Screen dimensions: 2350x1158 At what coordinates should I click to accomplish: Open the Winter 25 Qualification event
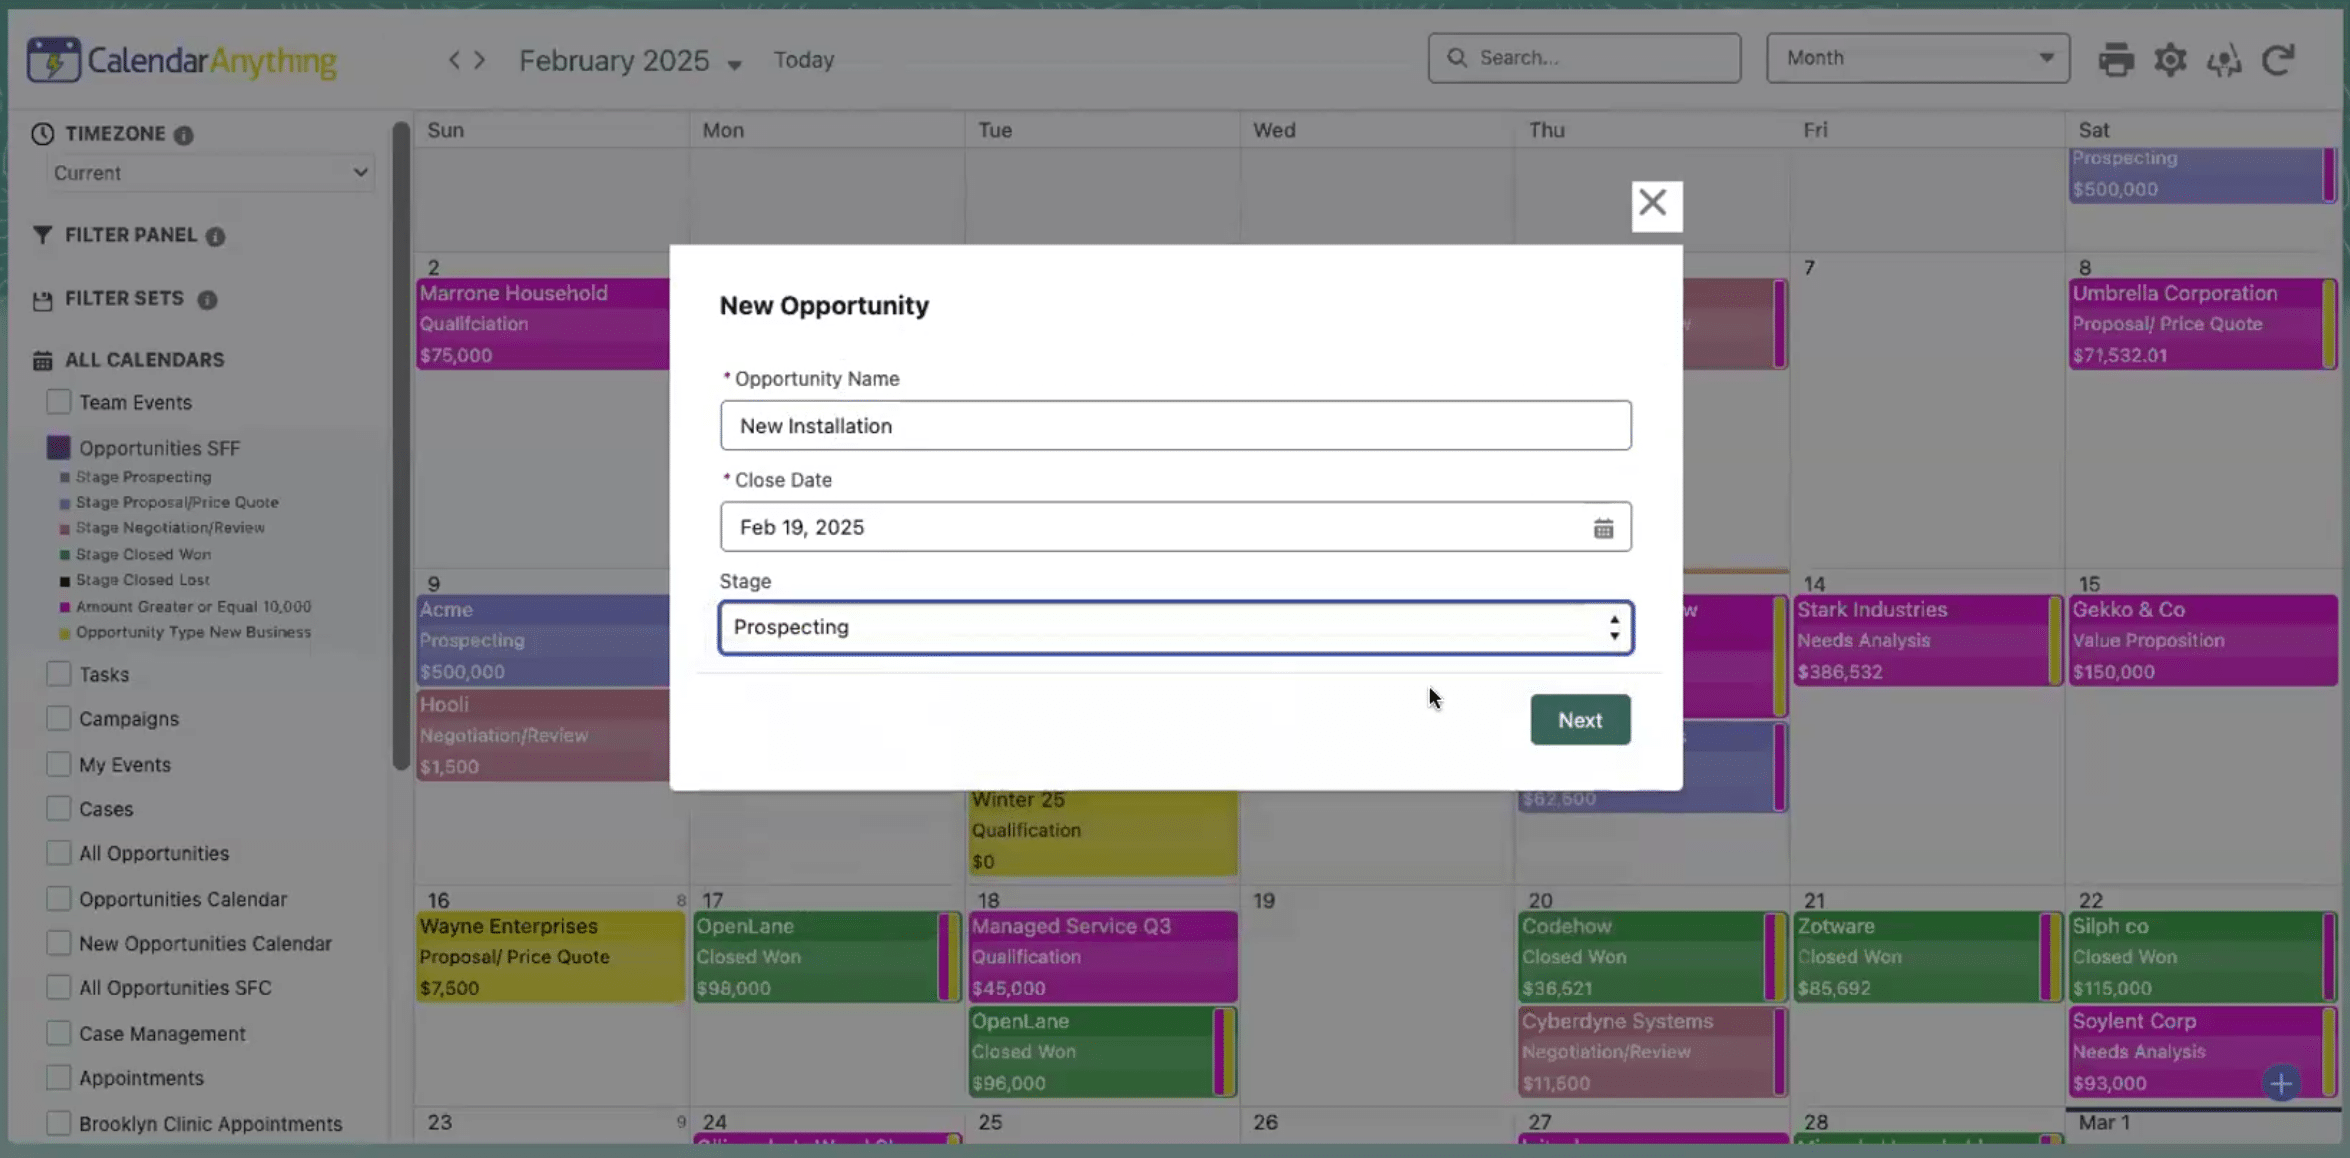pyautogui.click(x=1102, y=833)
